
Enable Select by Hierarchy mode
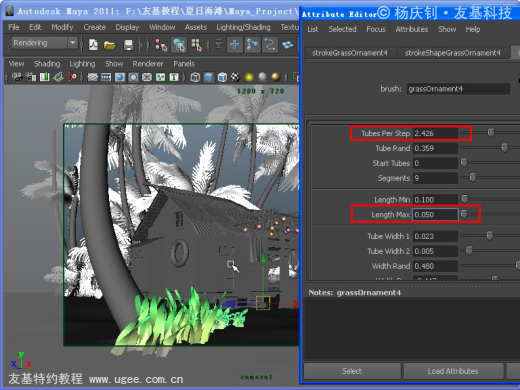pyautogui.click(x=161, y=45)
